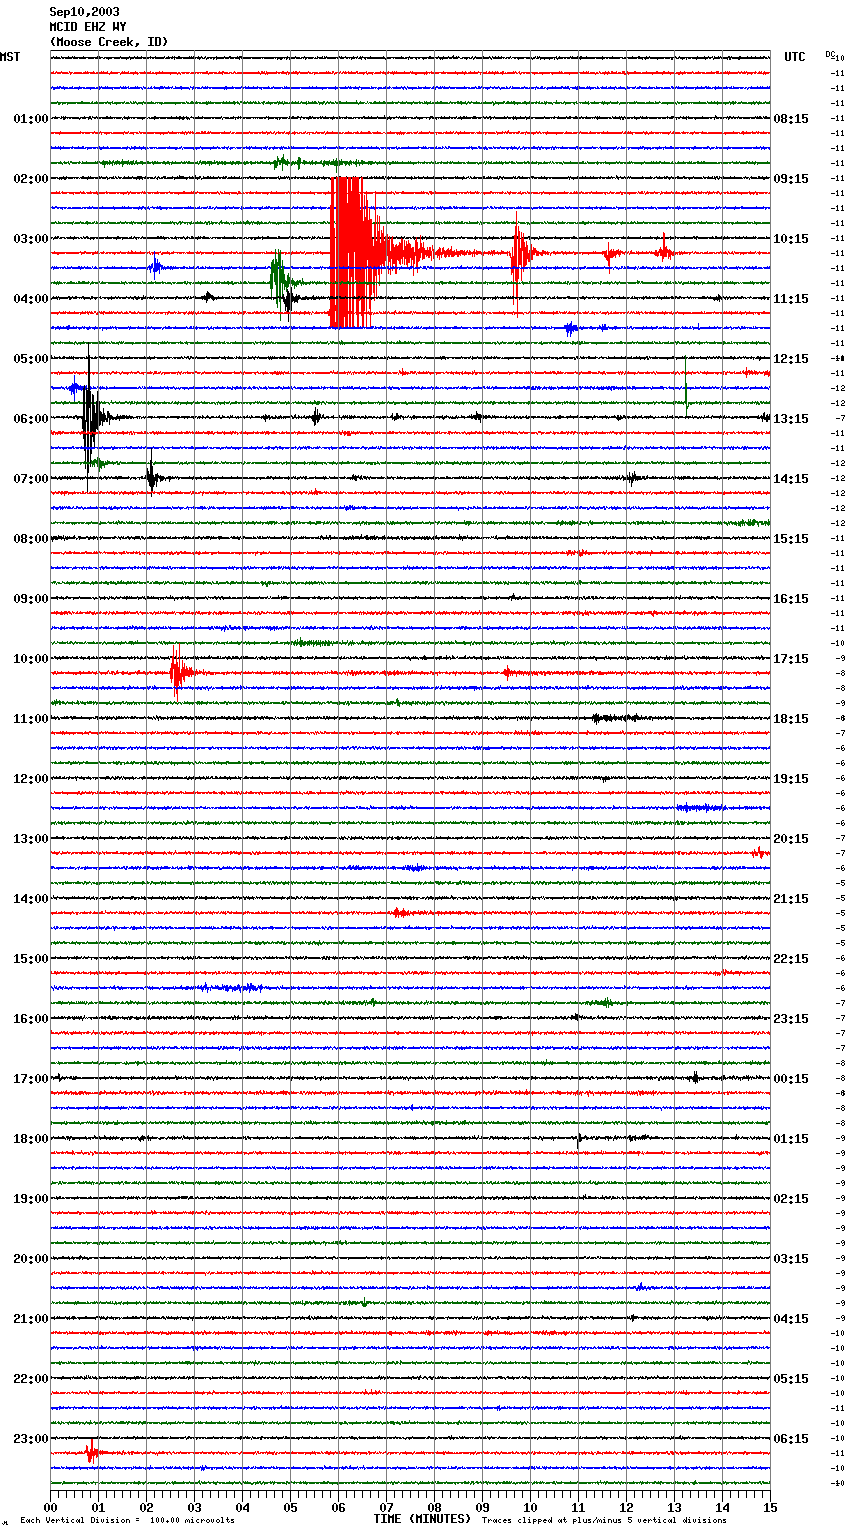The image size is (850, 1534).
Task: Click "Traces clipped at plus/minus 5 vertical divisions" note
Action: coord(604,1521)
